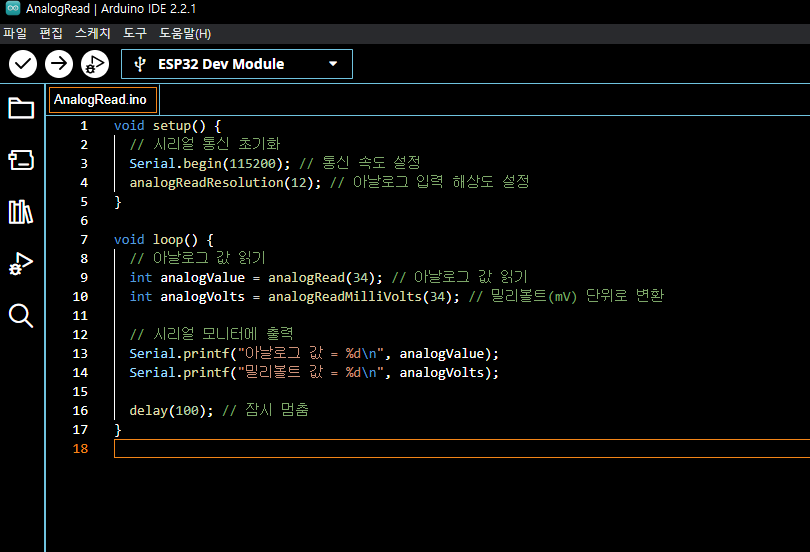810x552 pixels.
Task: Click the Verify checkmark button
Action: click(23, 65)
